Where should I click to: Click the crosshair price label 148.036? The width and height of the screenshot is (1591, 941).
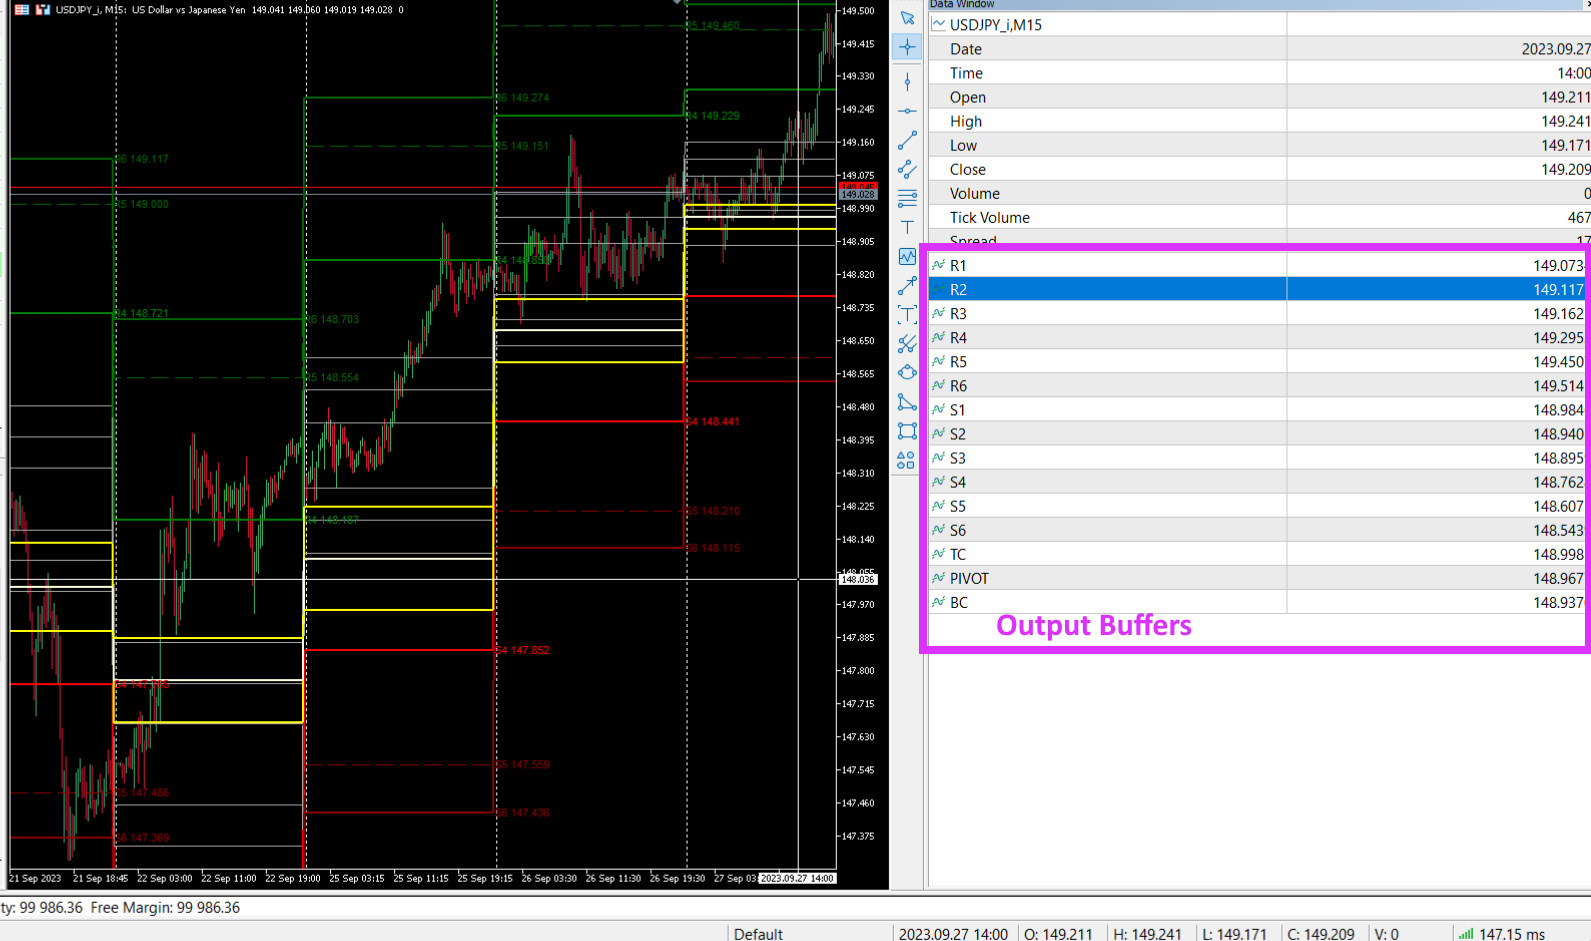857,579
